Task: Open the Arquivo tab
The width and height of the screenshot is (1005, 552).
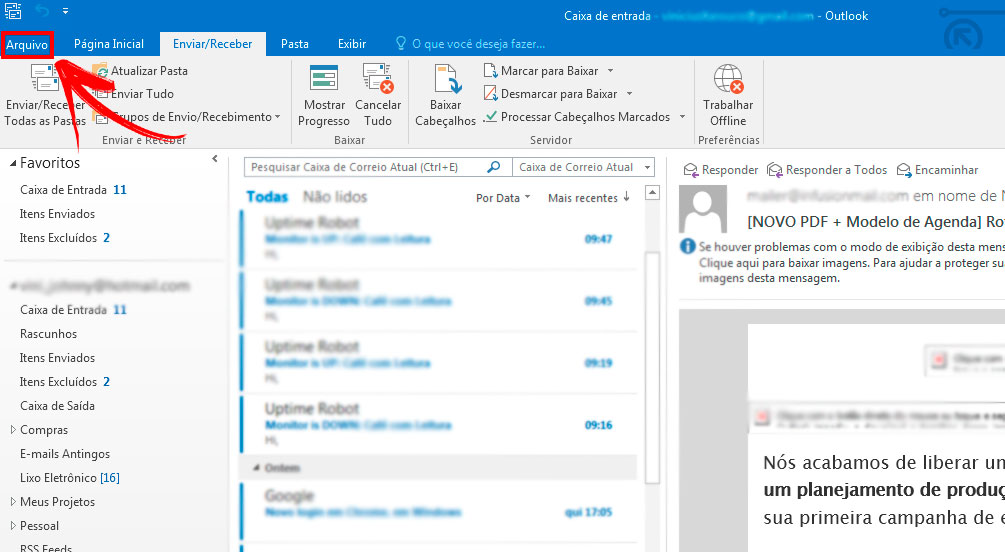Action: (27, 44)
